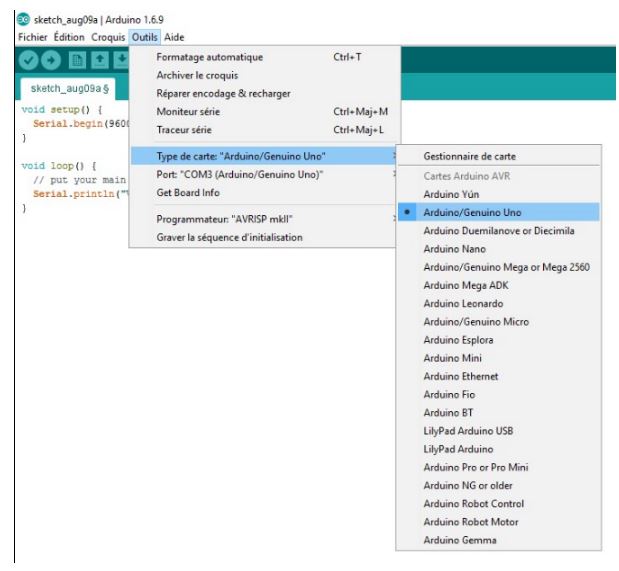Click the '// put your main' comment line
This screenshot has height=571, width=619.
(x=80, y=180)
